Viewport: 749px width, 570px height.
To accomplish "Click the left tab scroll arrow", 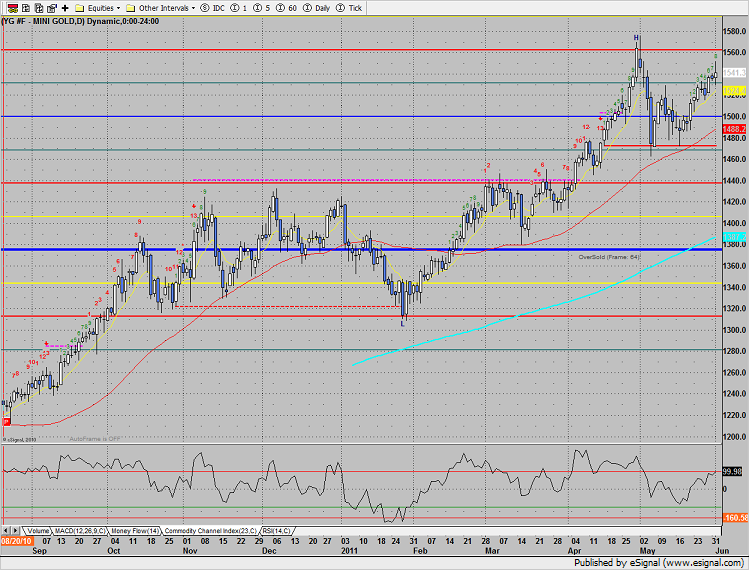I will [x=6, y=531].
